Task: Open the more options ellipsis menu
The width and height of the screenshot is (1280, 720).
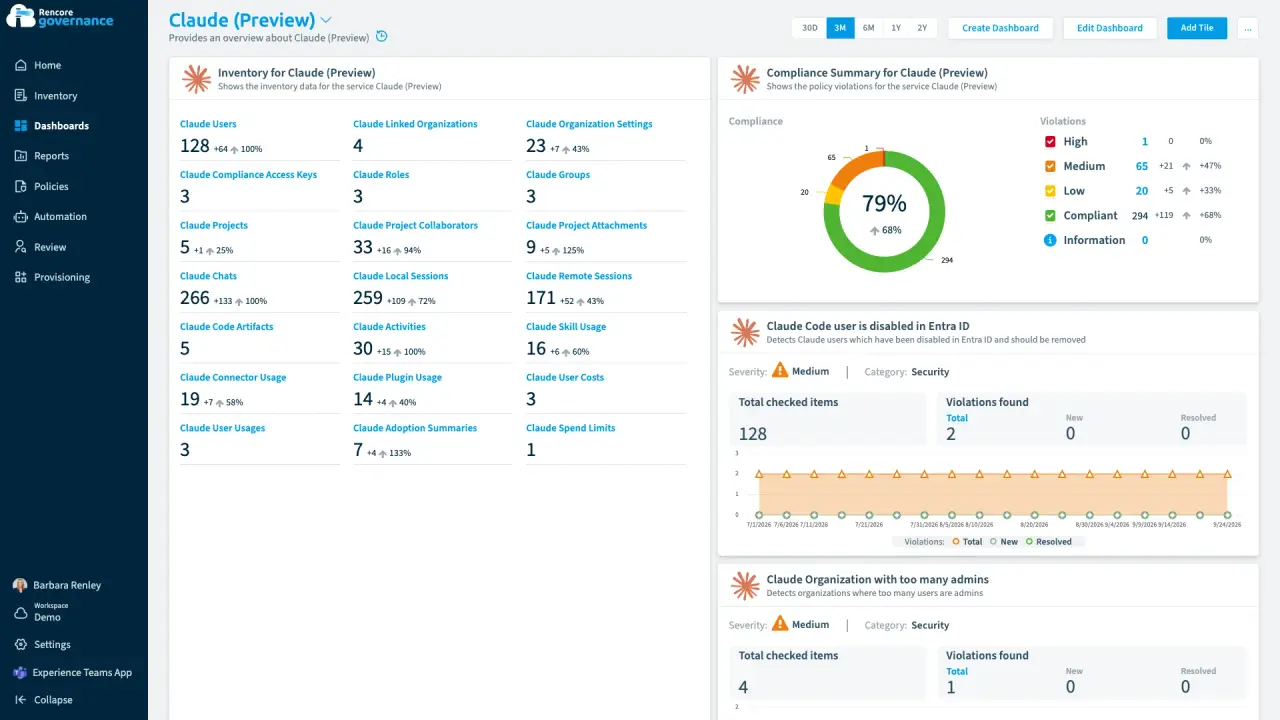Action: click(1247, 28)
